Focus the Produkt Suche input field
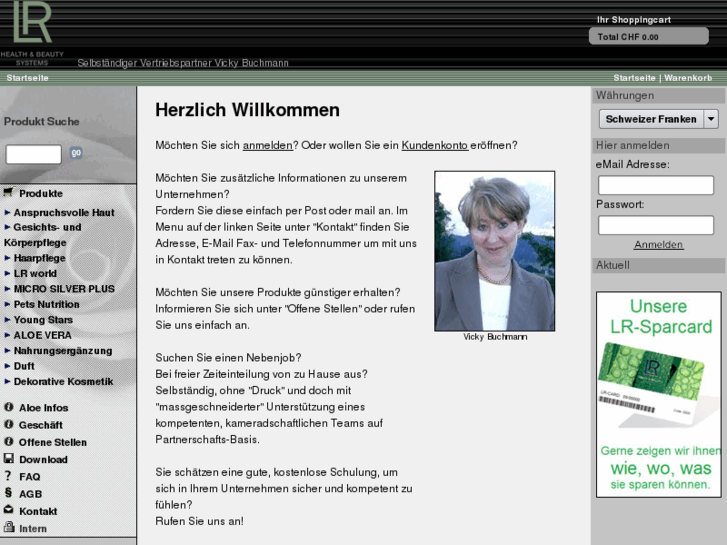This screenshot has height=545, width=727. point(33,154)
